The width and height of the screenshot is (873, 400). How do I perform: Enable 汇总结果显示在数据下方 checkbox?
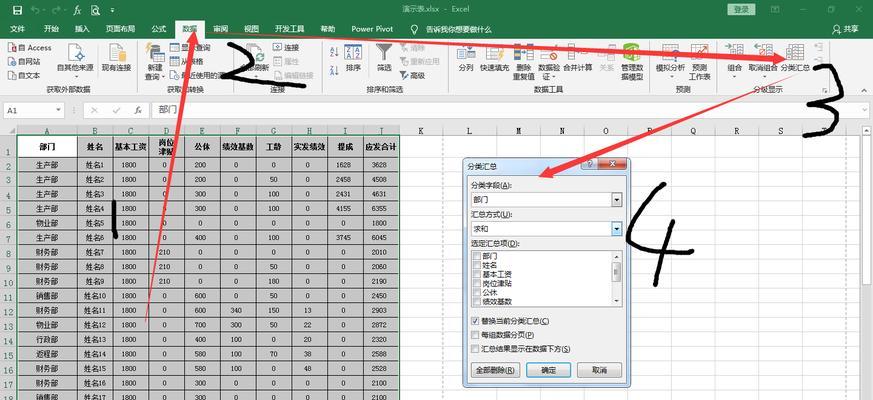475,349
